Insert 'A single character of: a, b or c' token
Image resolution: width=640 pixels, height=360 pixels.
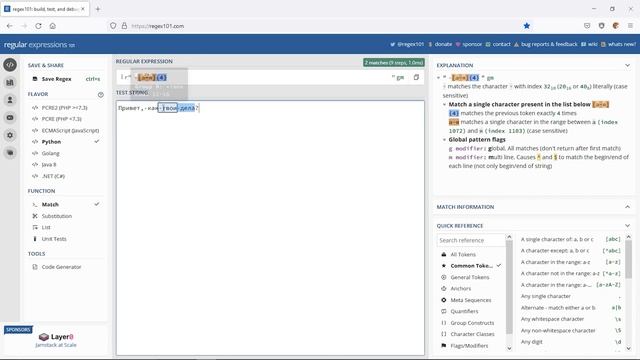[x=571, y=239]
